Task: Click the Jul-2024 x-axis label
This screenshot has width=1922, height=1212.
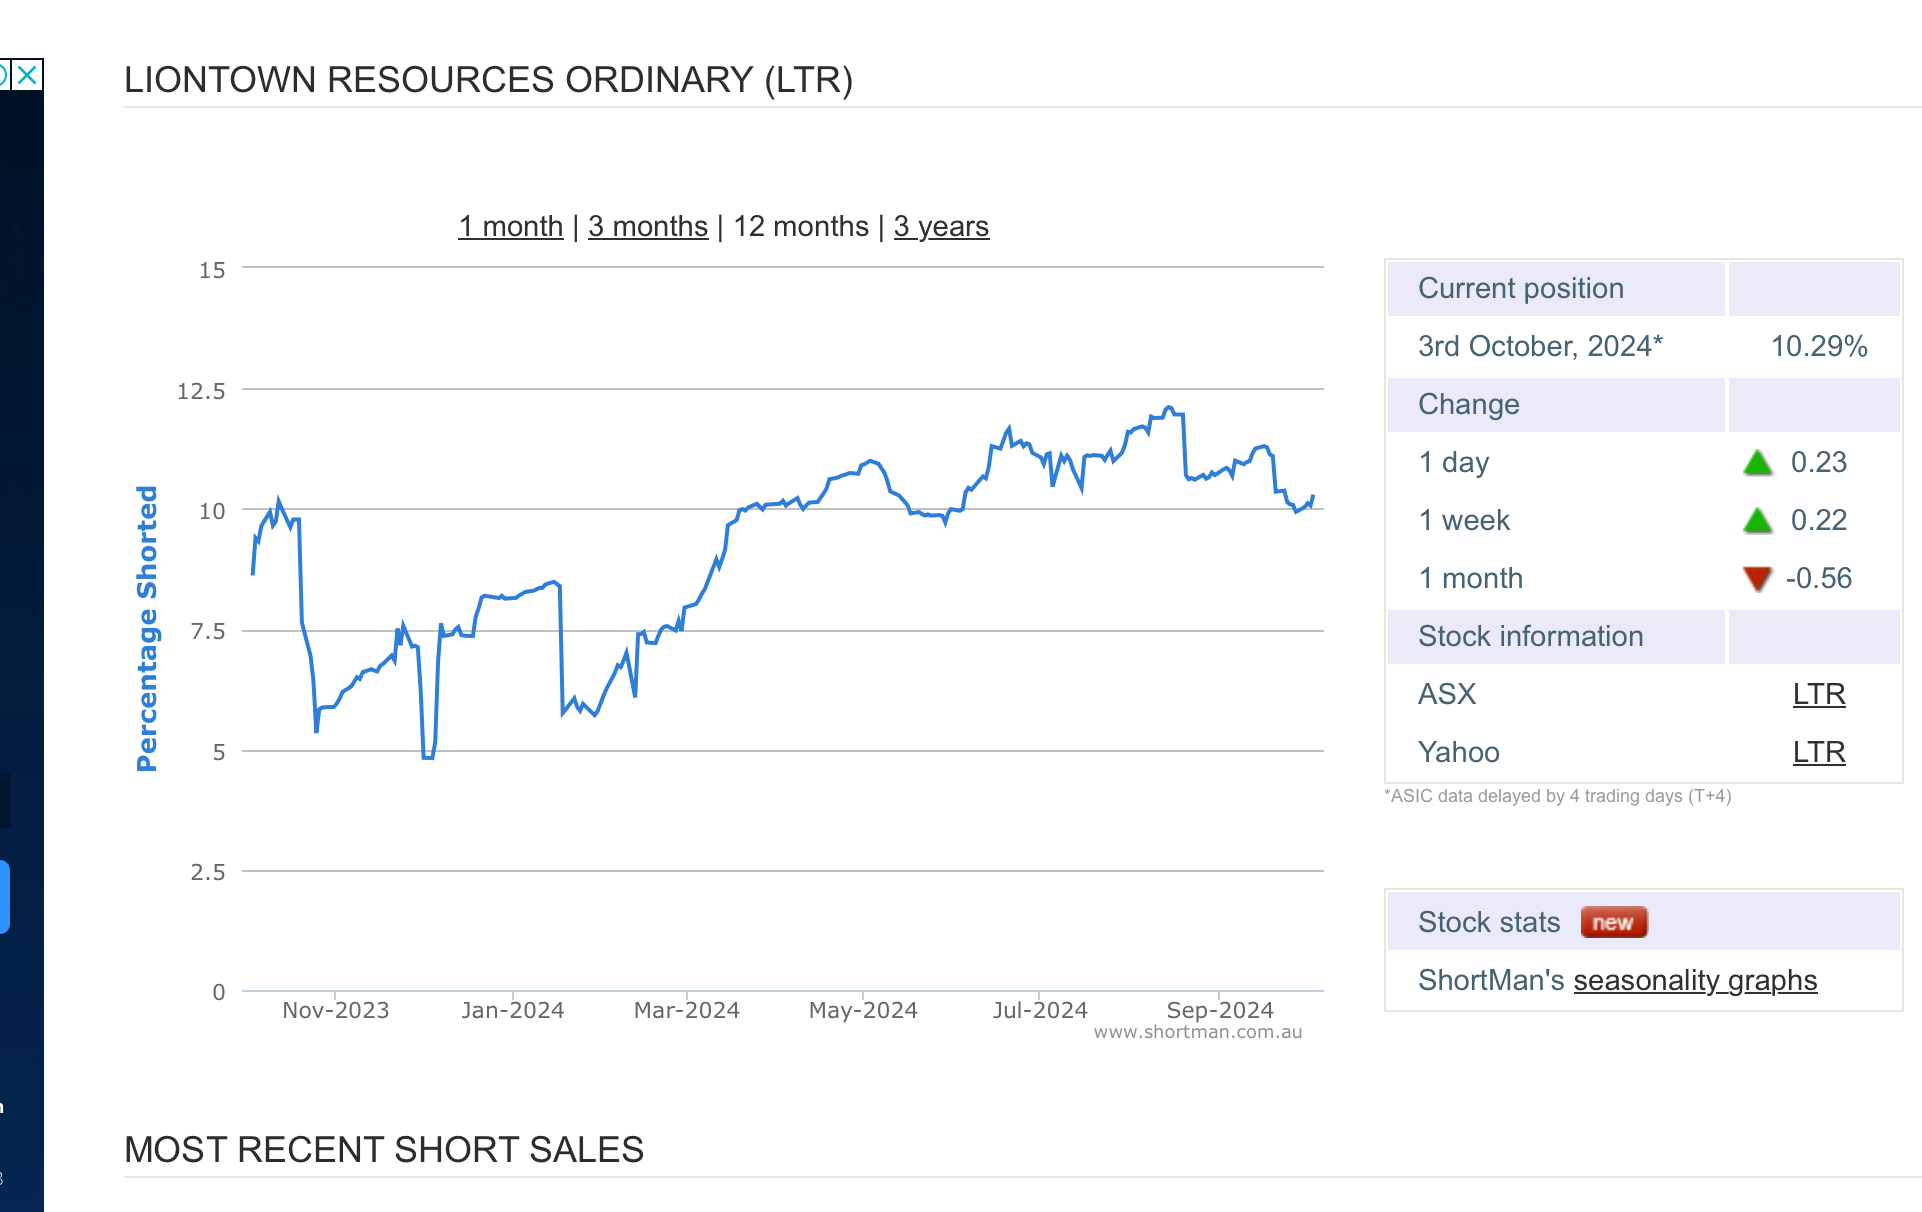Action: (1040, 1010)
